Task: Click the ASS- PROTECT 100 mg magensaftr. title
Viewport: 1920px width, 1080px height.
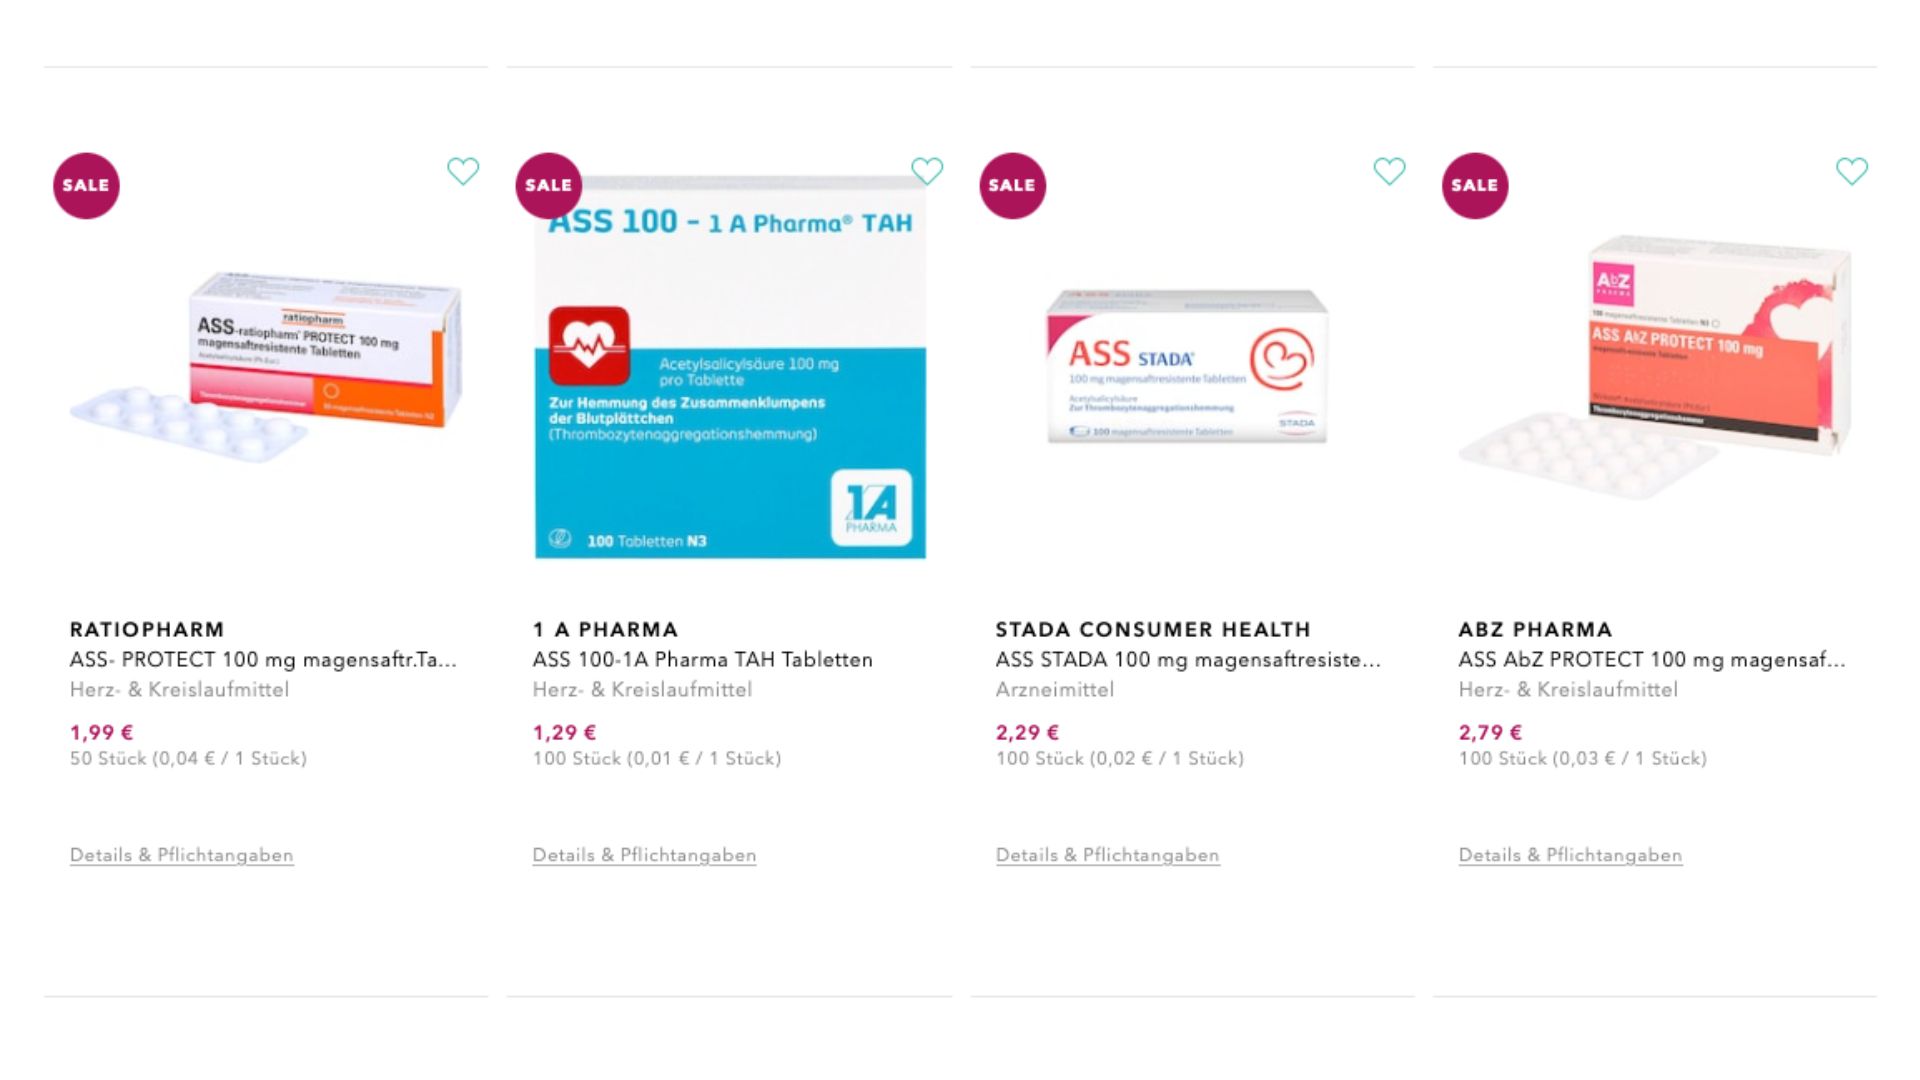Action: 263,660
